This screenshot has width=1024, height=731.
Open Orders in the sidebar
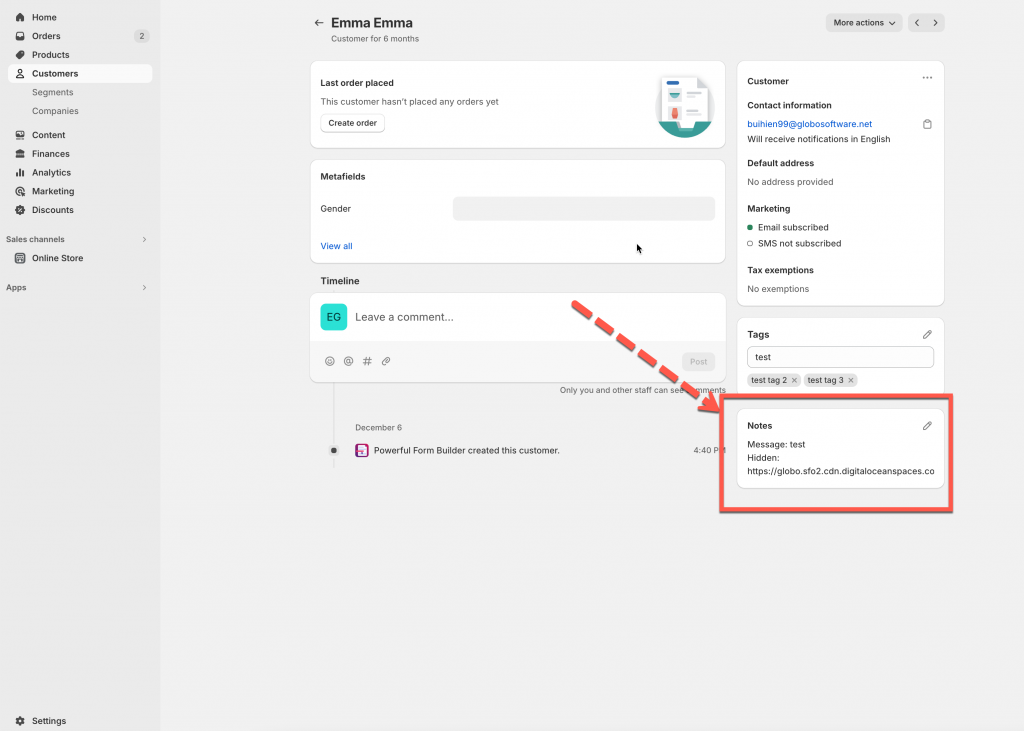(x=46, y=36)
